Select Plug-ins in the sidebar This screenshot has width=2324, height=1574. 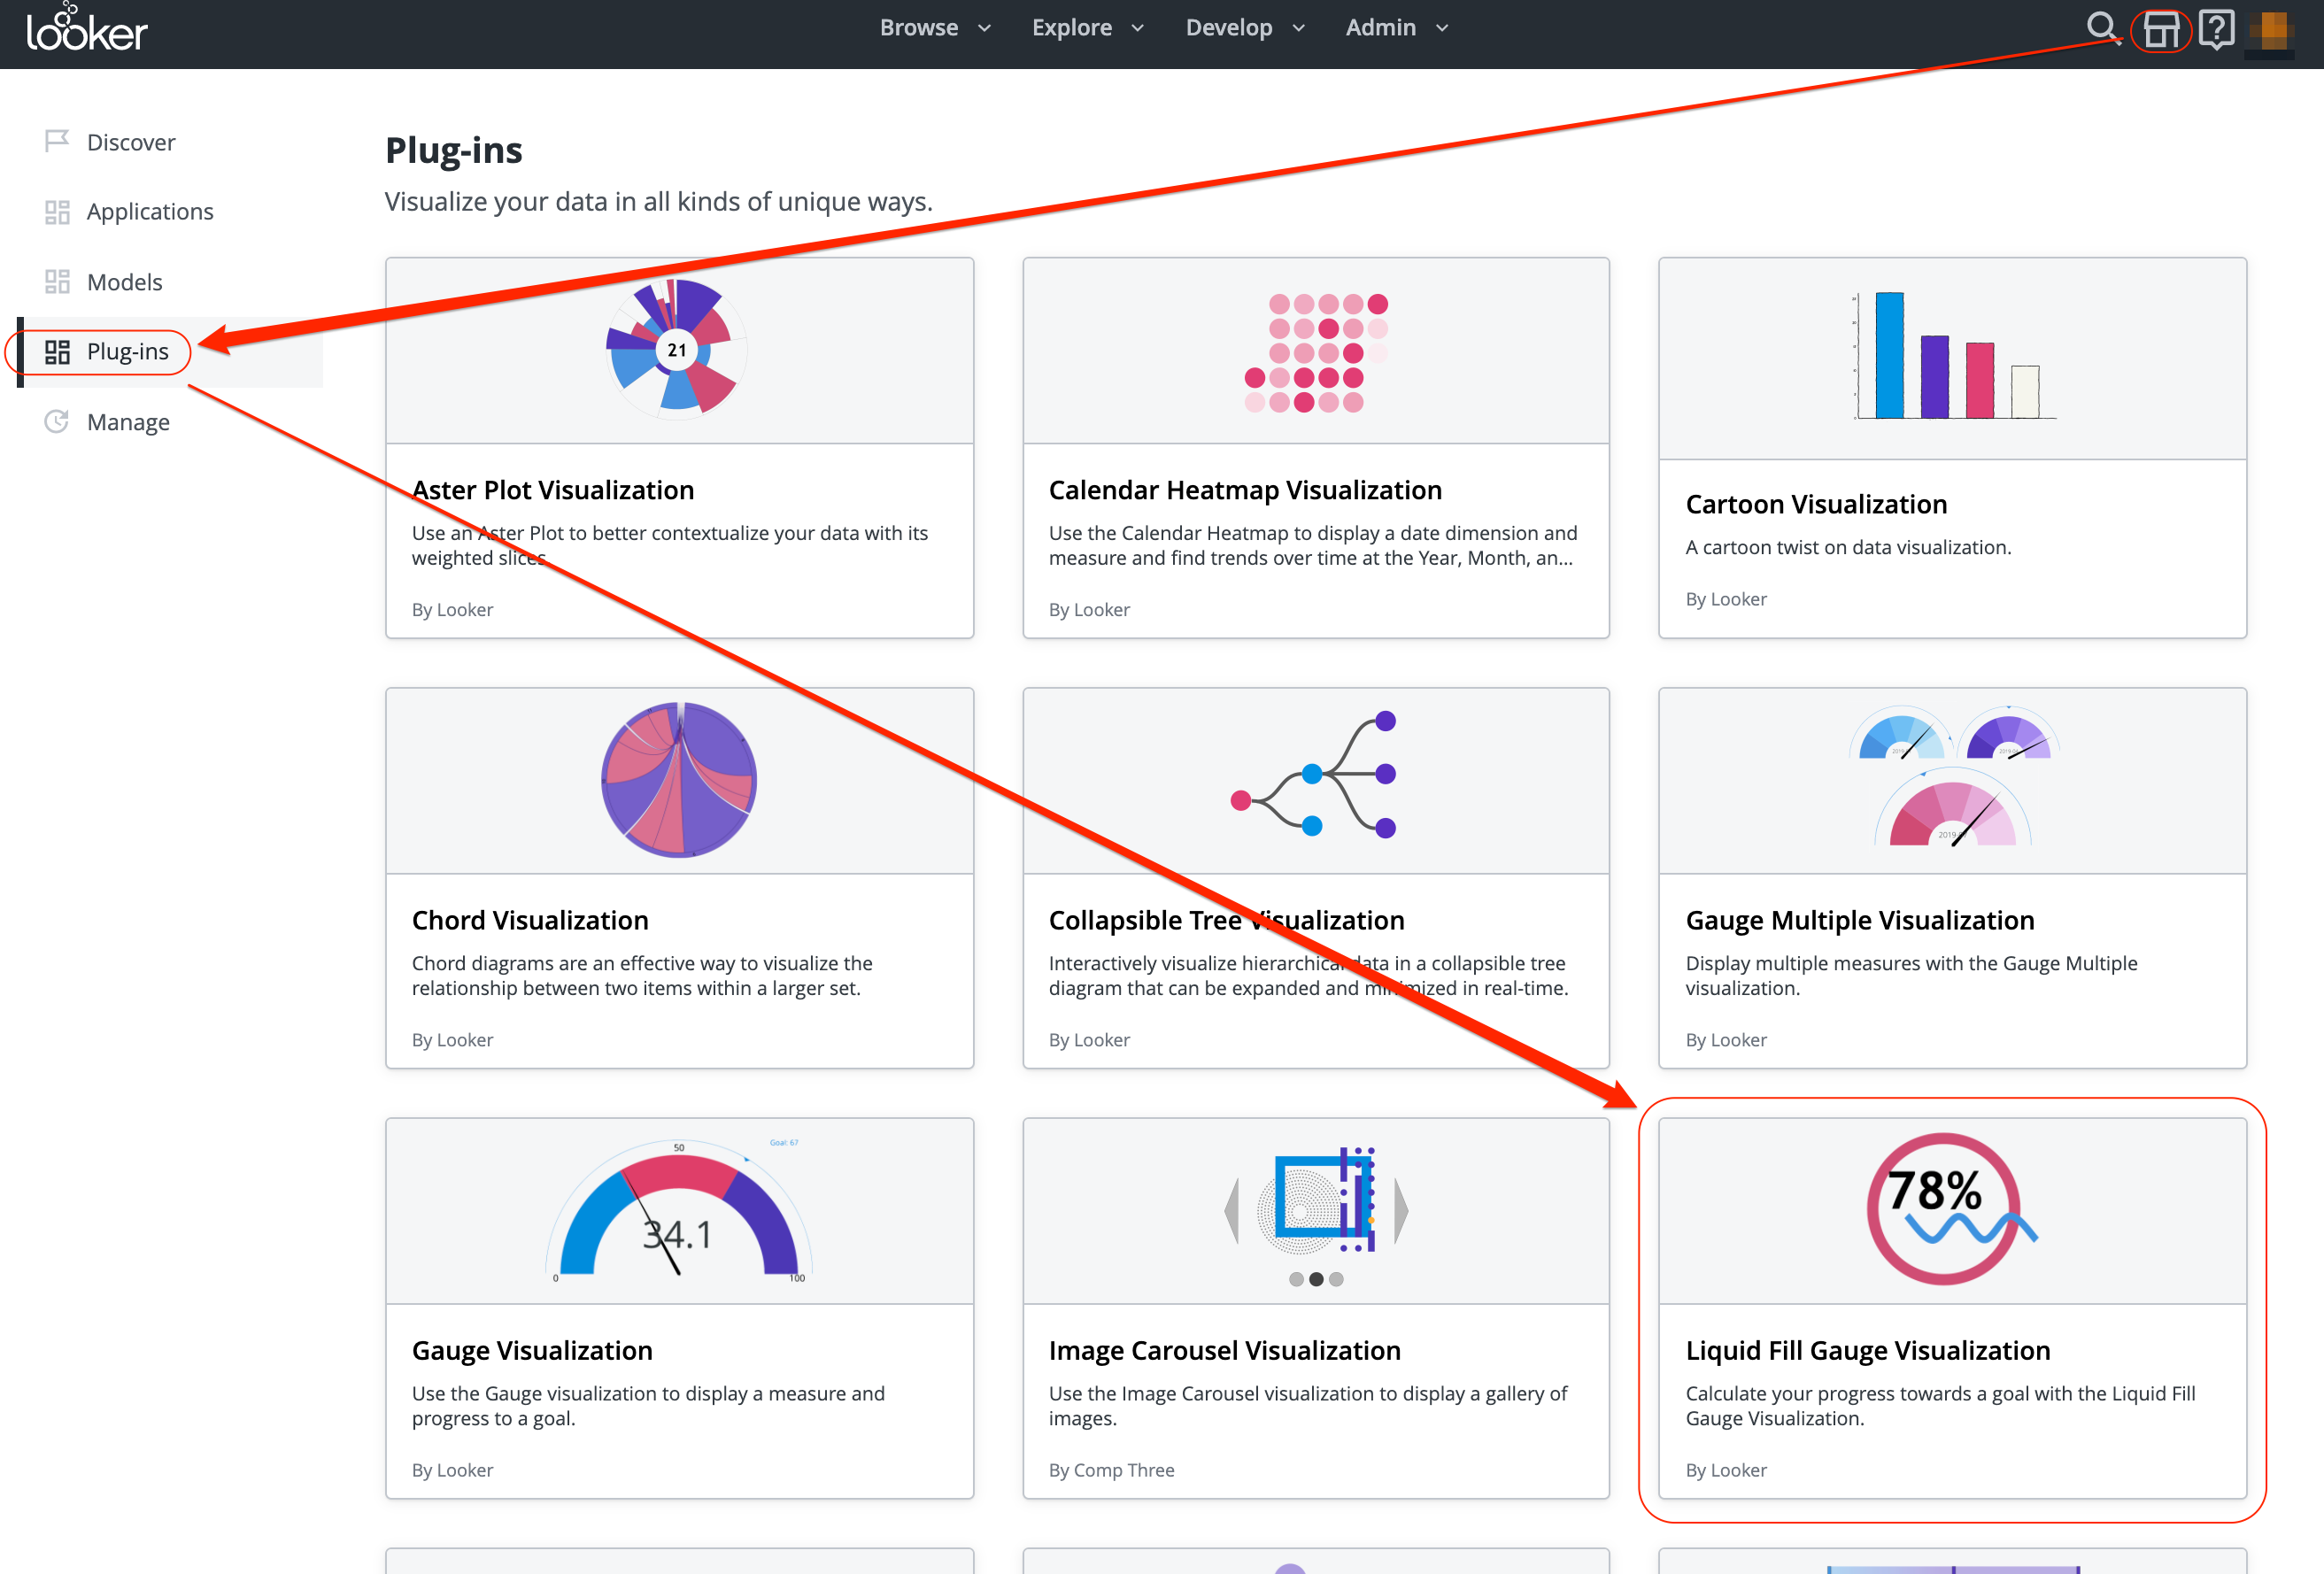tap(127, 352)
